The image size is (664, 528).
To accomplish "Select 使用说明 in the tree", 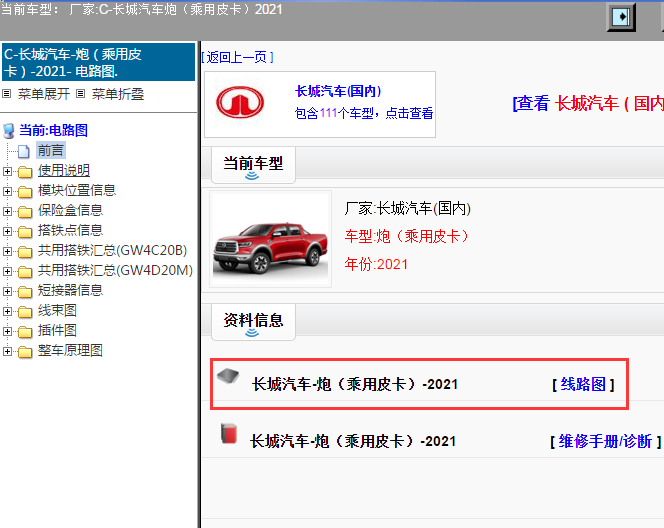I will [64, 170].
